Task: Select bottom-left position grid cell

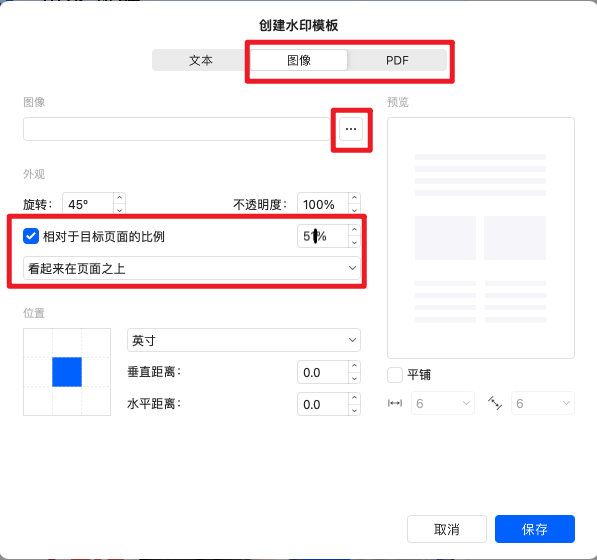Action: click(38, 401)
